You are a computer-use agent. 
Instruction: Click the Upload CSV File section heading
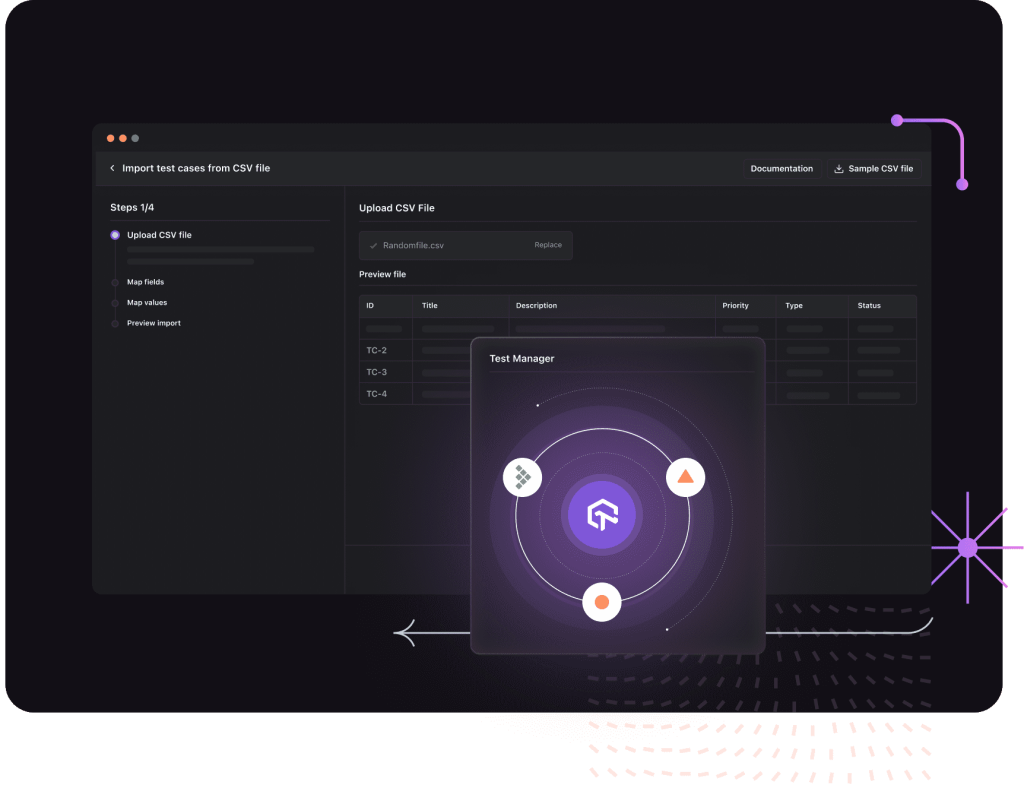pos(396,208)
